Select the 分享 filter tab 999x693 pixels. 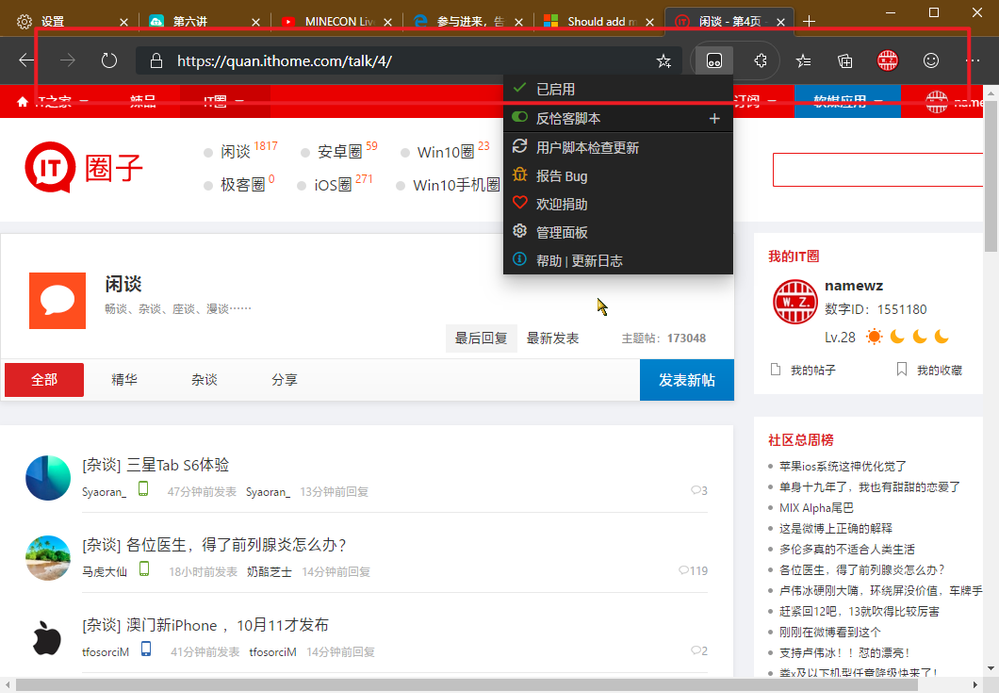pos(284,380)
